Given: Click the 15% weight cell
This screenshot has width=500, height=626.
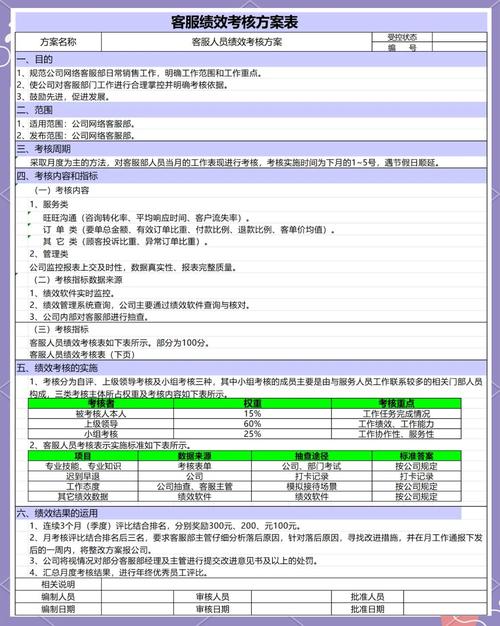Looking at the screenshot, I should point(252,414).
